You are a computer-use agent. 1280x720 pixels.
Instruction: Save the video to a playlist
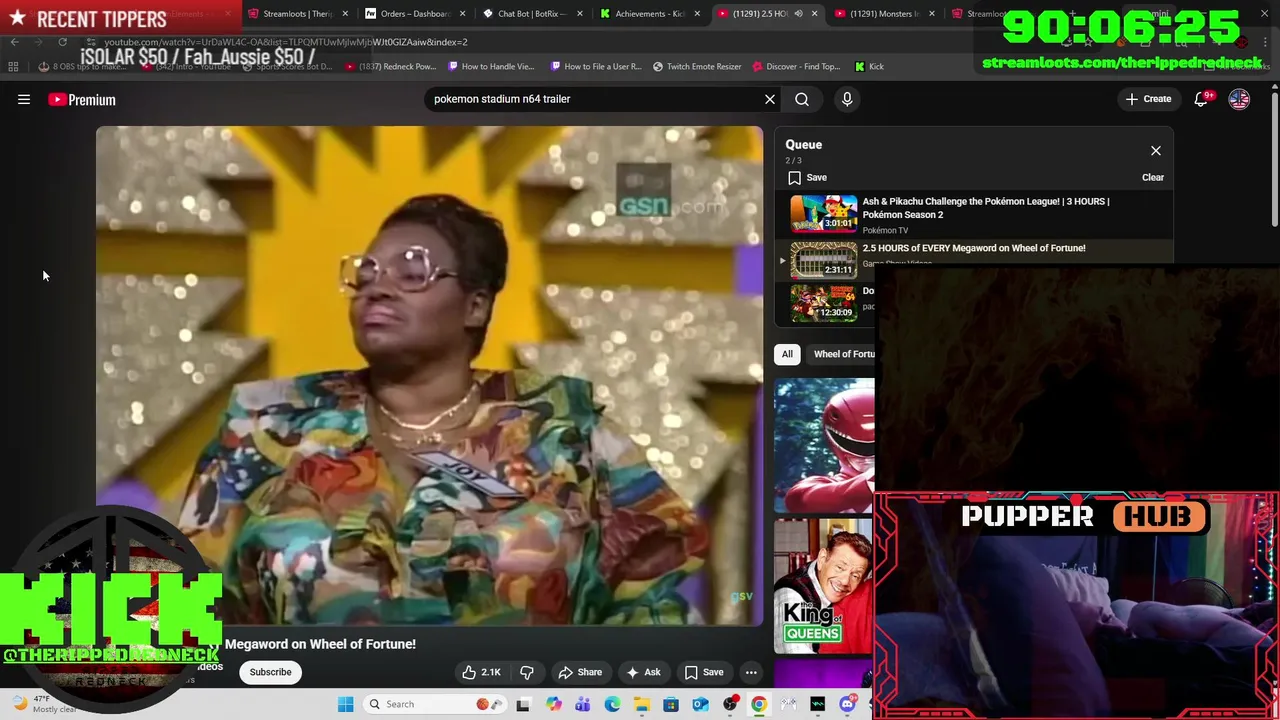704,672
